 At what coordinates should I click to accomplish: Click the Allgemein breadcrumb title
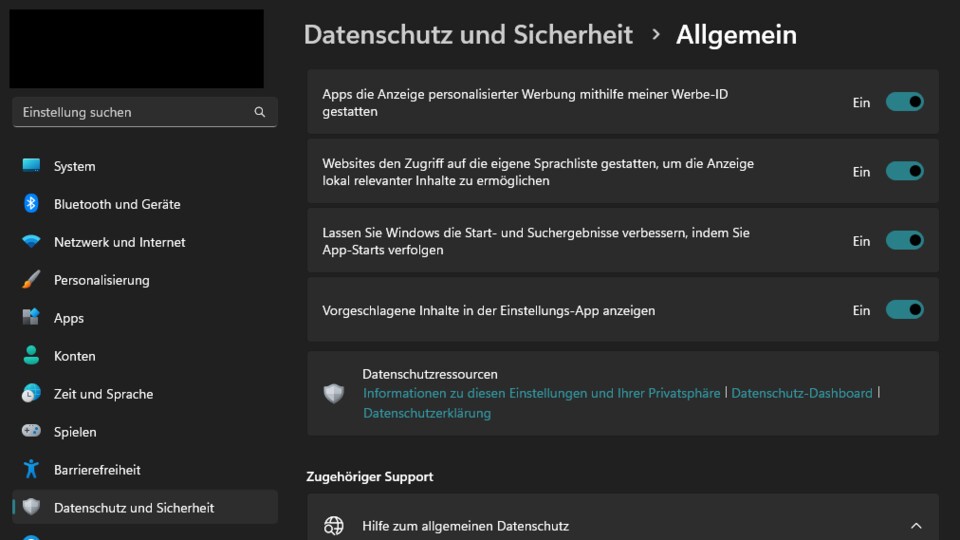(x=736, y=35)
